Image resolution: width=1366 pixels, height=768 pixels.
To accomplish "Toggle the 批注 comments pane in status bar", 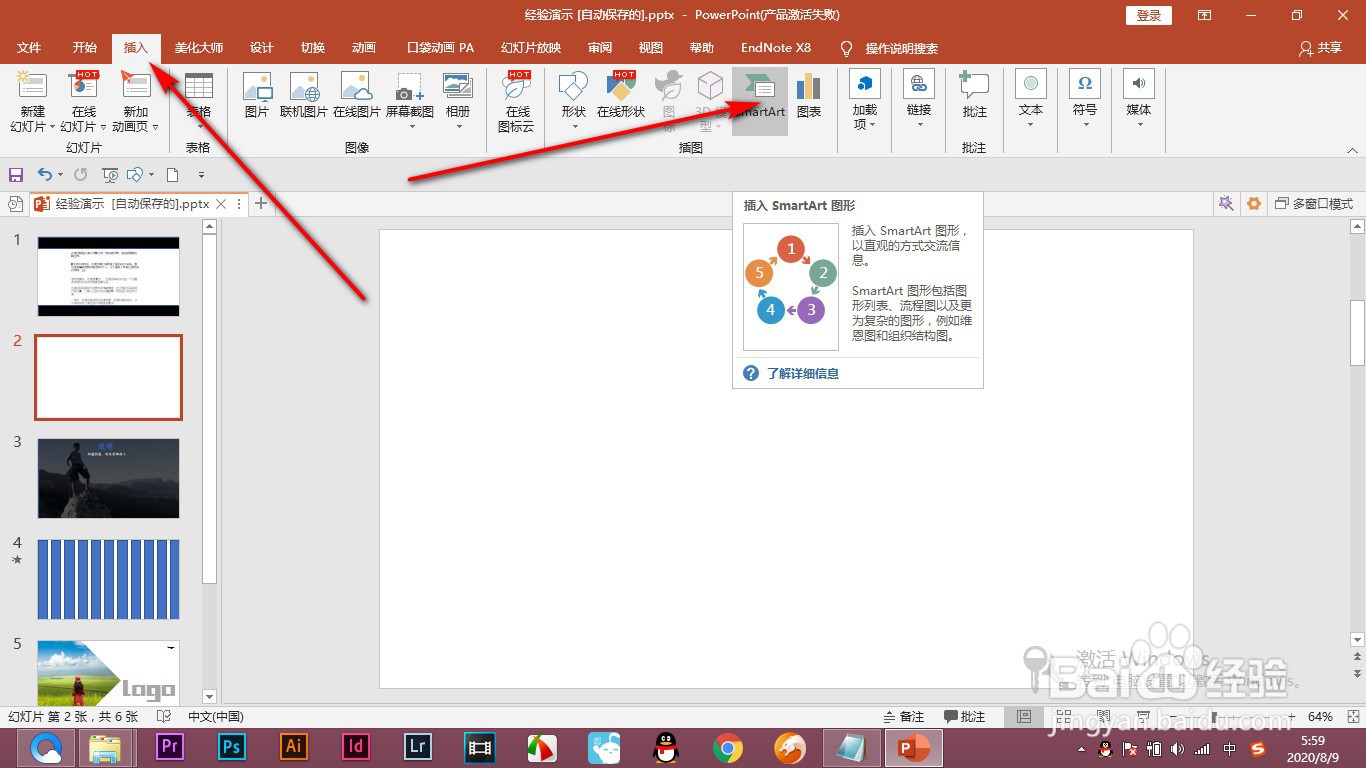I will [x=964, y=717].
